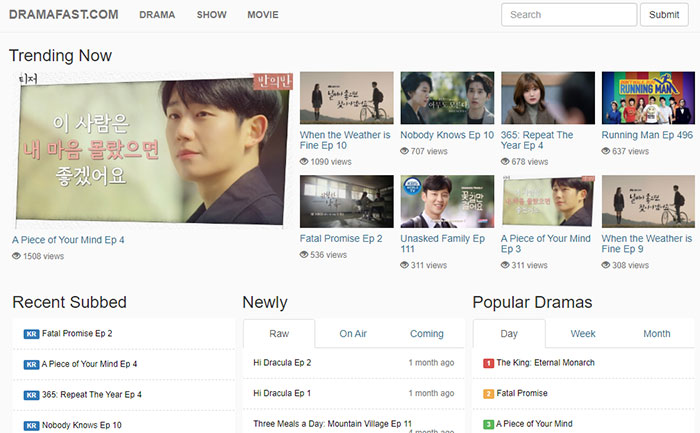Click the eye icon beside 1508 views
The height and width of the screenshot is (433, 700).
[17, 256]
